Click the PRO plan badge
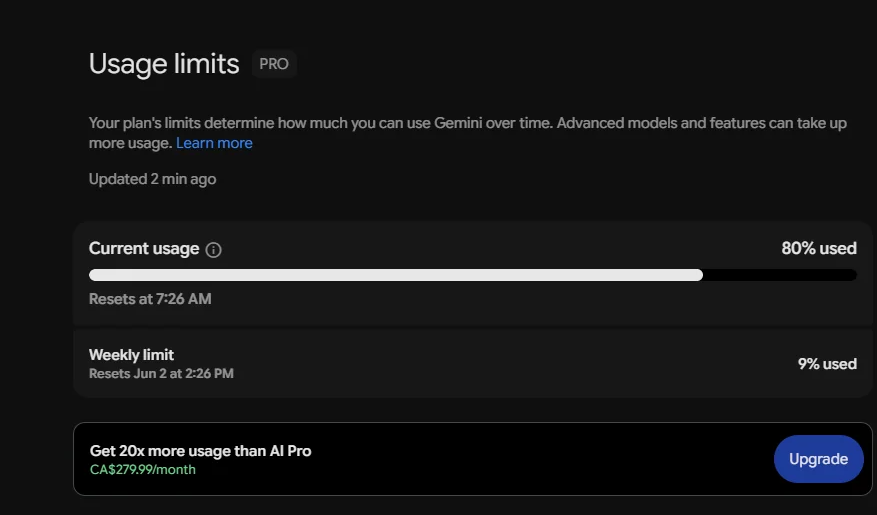Screen dimensions: 877x515 (x=274, y=64)
